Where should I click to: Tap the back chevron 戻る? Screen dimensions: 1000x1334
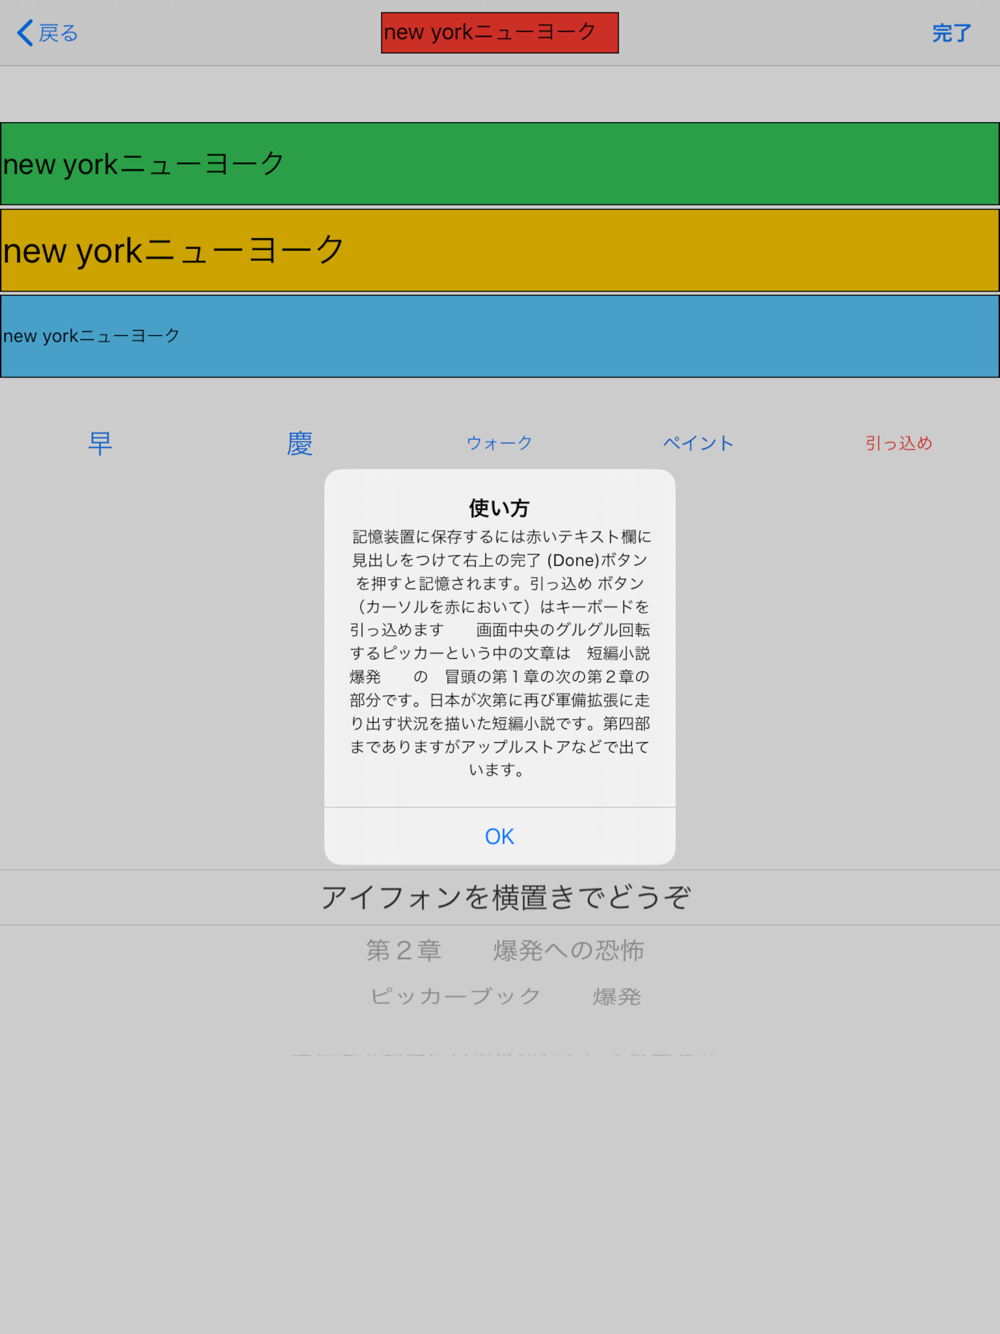47,33
